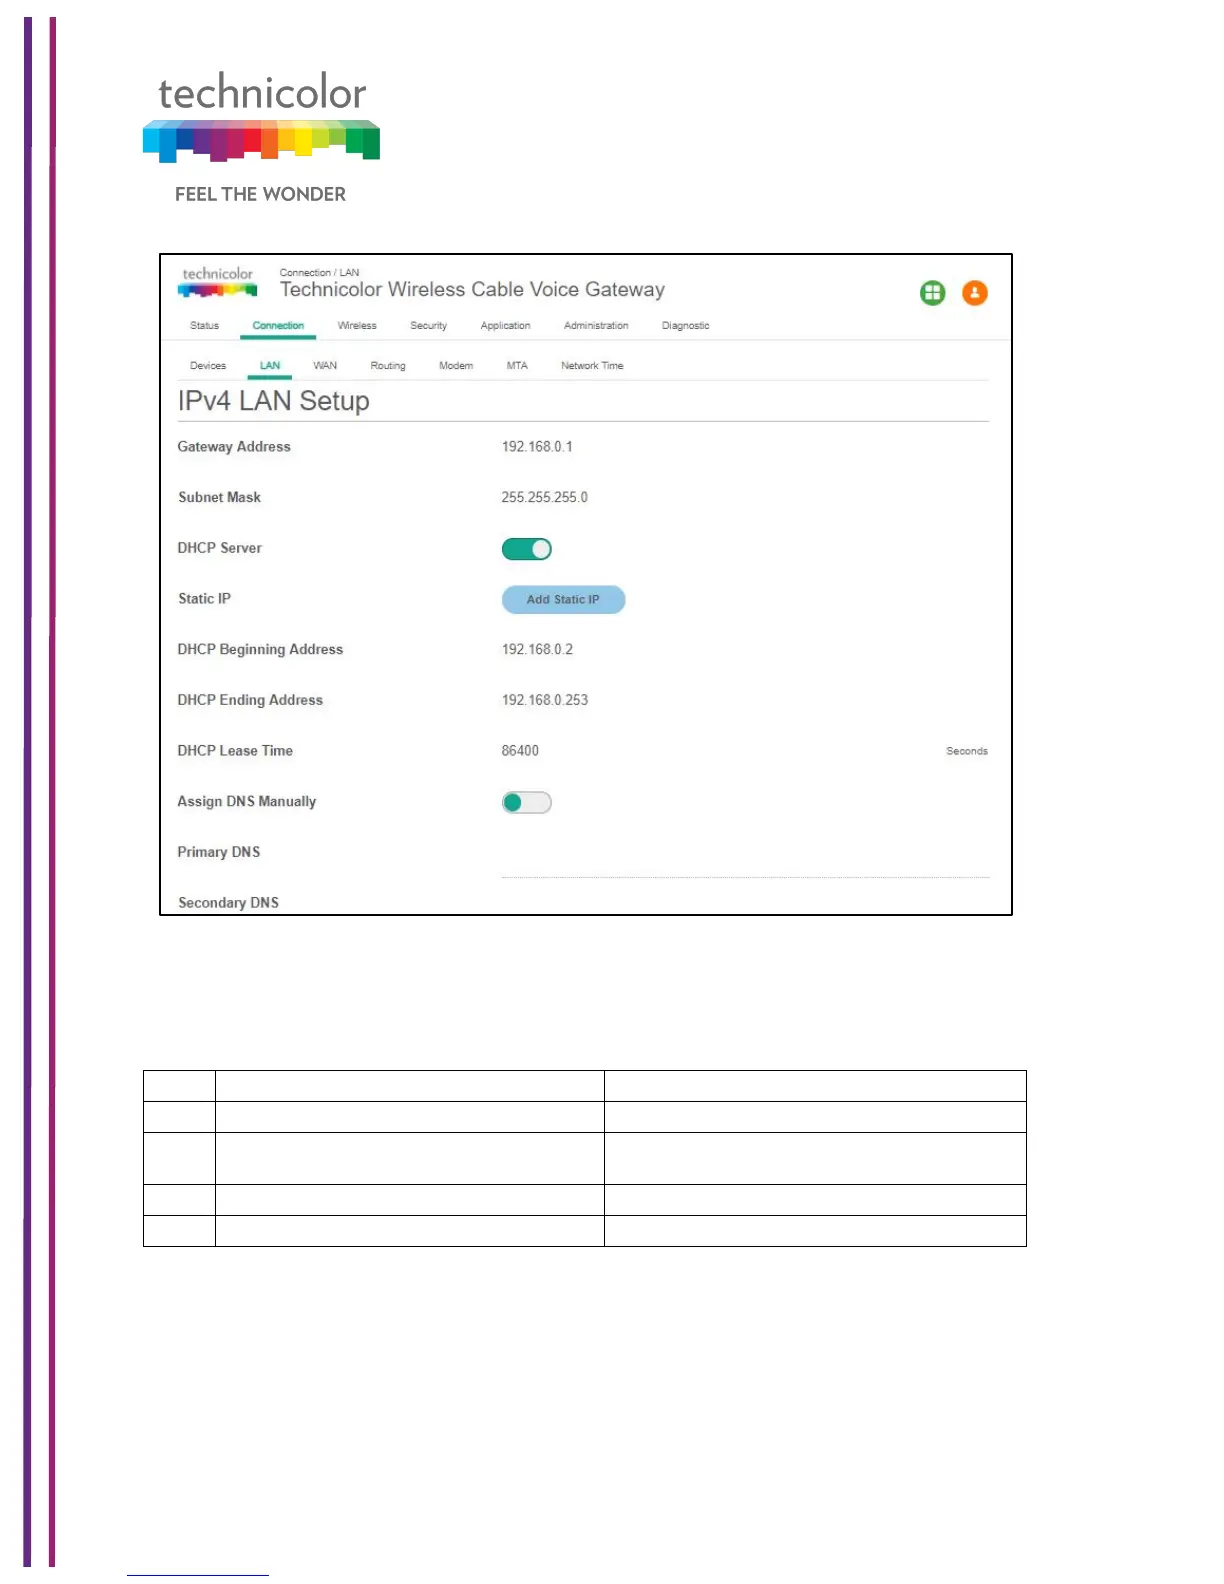Image resolution: width=1224 pixels, height=1584 pixels.
Task: Click the DHCP Lease Time value 86400
Action: click(x=520, y=751)
